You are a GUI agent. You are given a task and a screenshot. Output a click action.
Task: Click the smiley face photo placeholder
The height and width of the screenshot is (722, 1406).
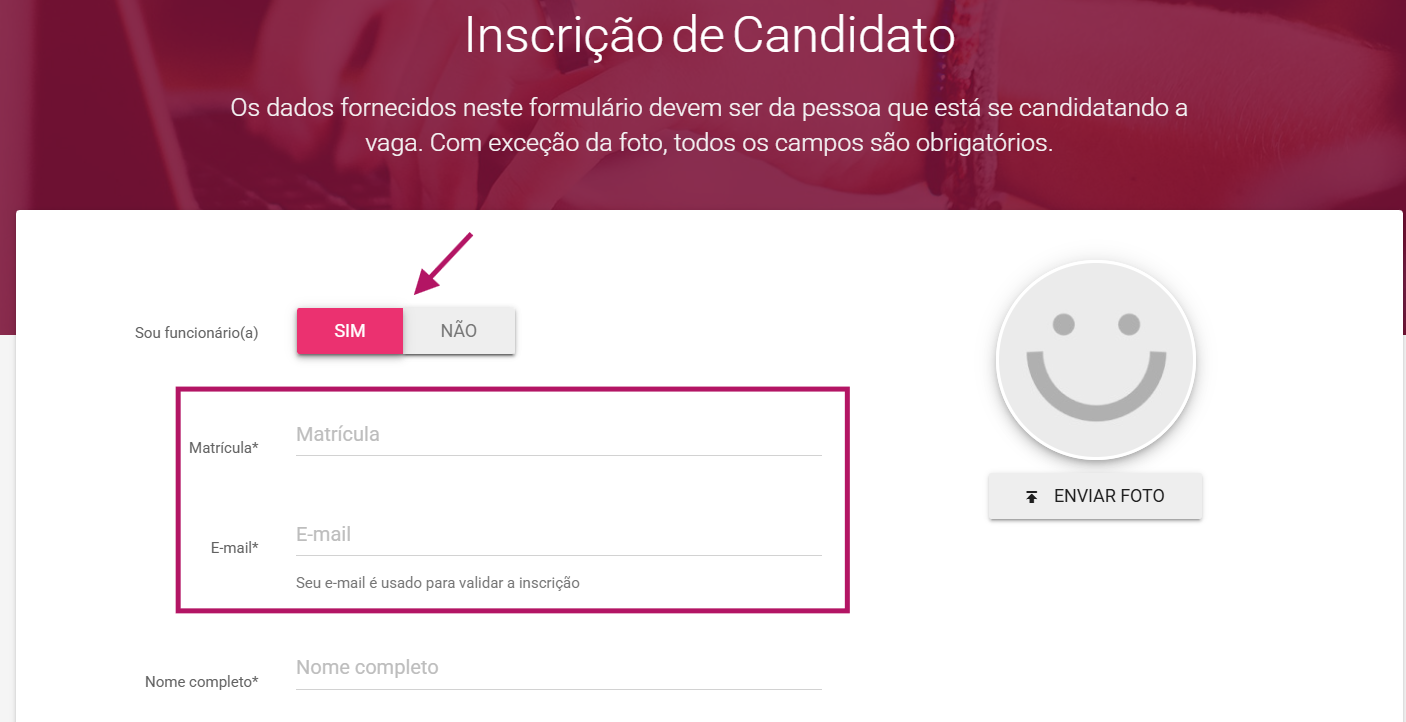pyautogui.click(x=1096, y=361)
